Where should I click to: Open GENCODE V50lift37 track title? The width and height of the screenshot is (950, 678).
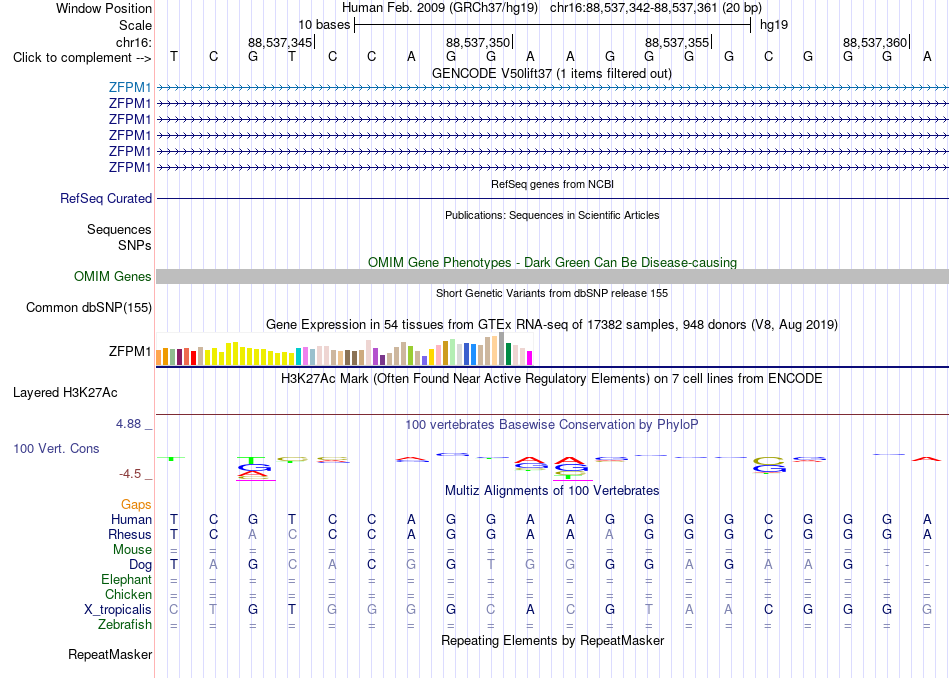click(x=552, y=73)
